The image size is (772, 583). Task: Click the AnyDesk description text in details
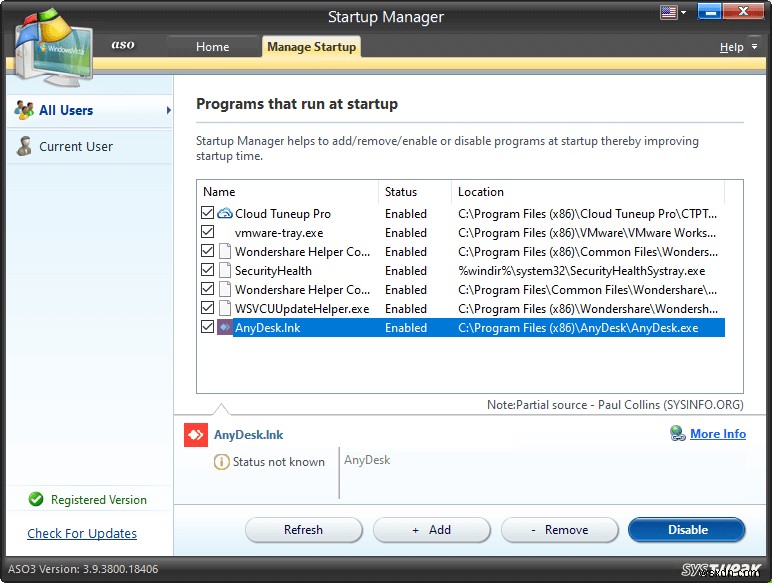click(367, 460)
